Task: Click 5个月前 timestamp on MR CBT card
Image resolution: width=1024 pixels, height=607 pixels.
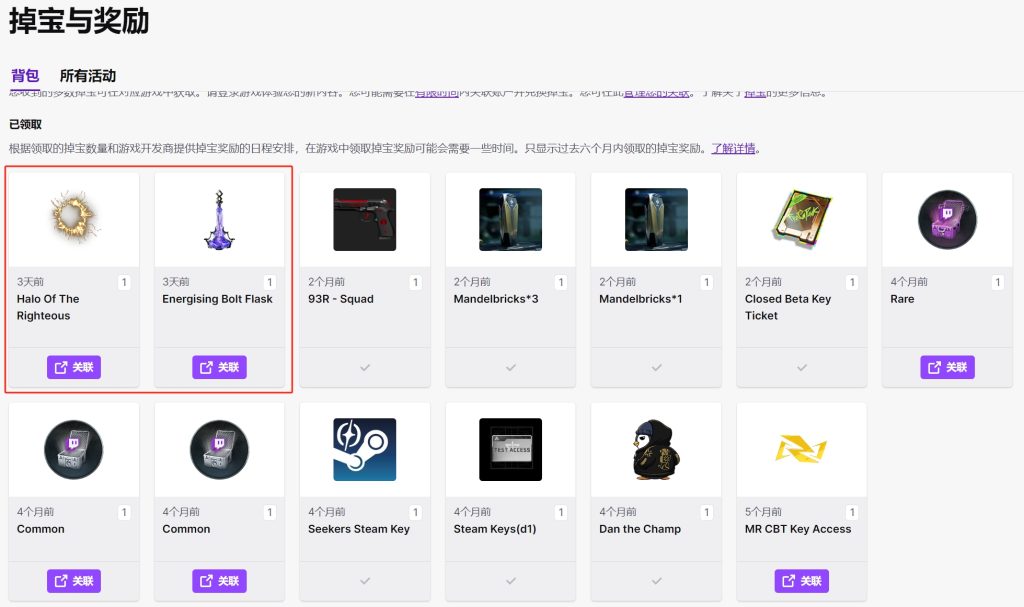Action: 763,512
